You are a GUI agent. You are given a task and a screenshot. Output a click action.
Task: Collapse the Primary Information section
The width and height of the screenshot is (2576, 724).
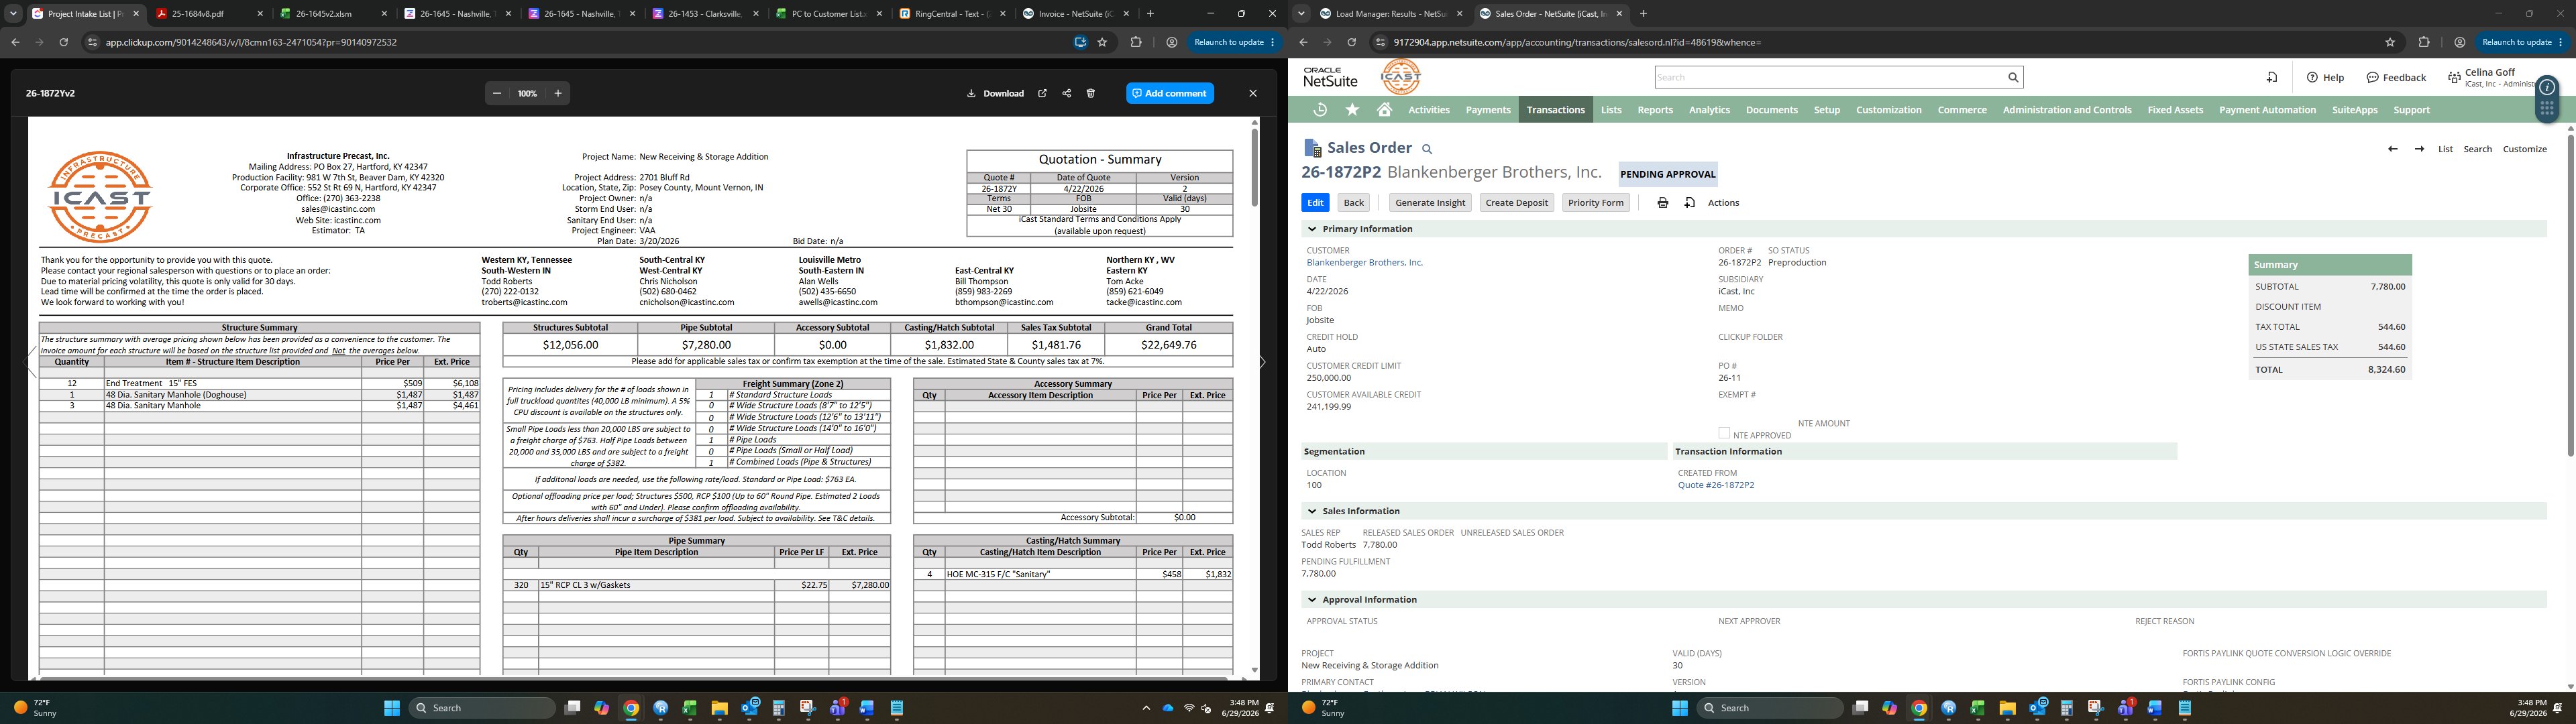coord(1312,229)
